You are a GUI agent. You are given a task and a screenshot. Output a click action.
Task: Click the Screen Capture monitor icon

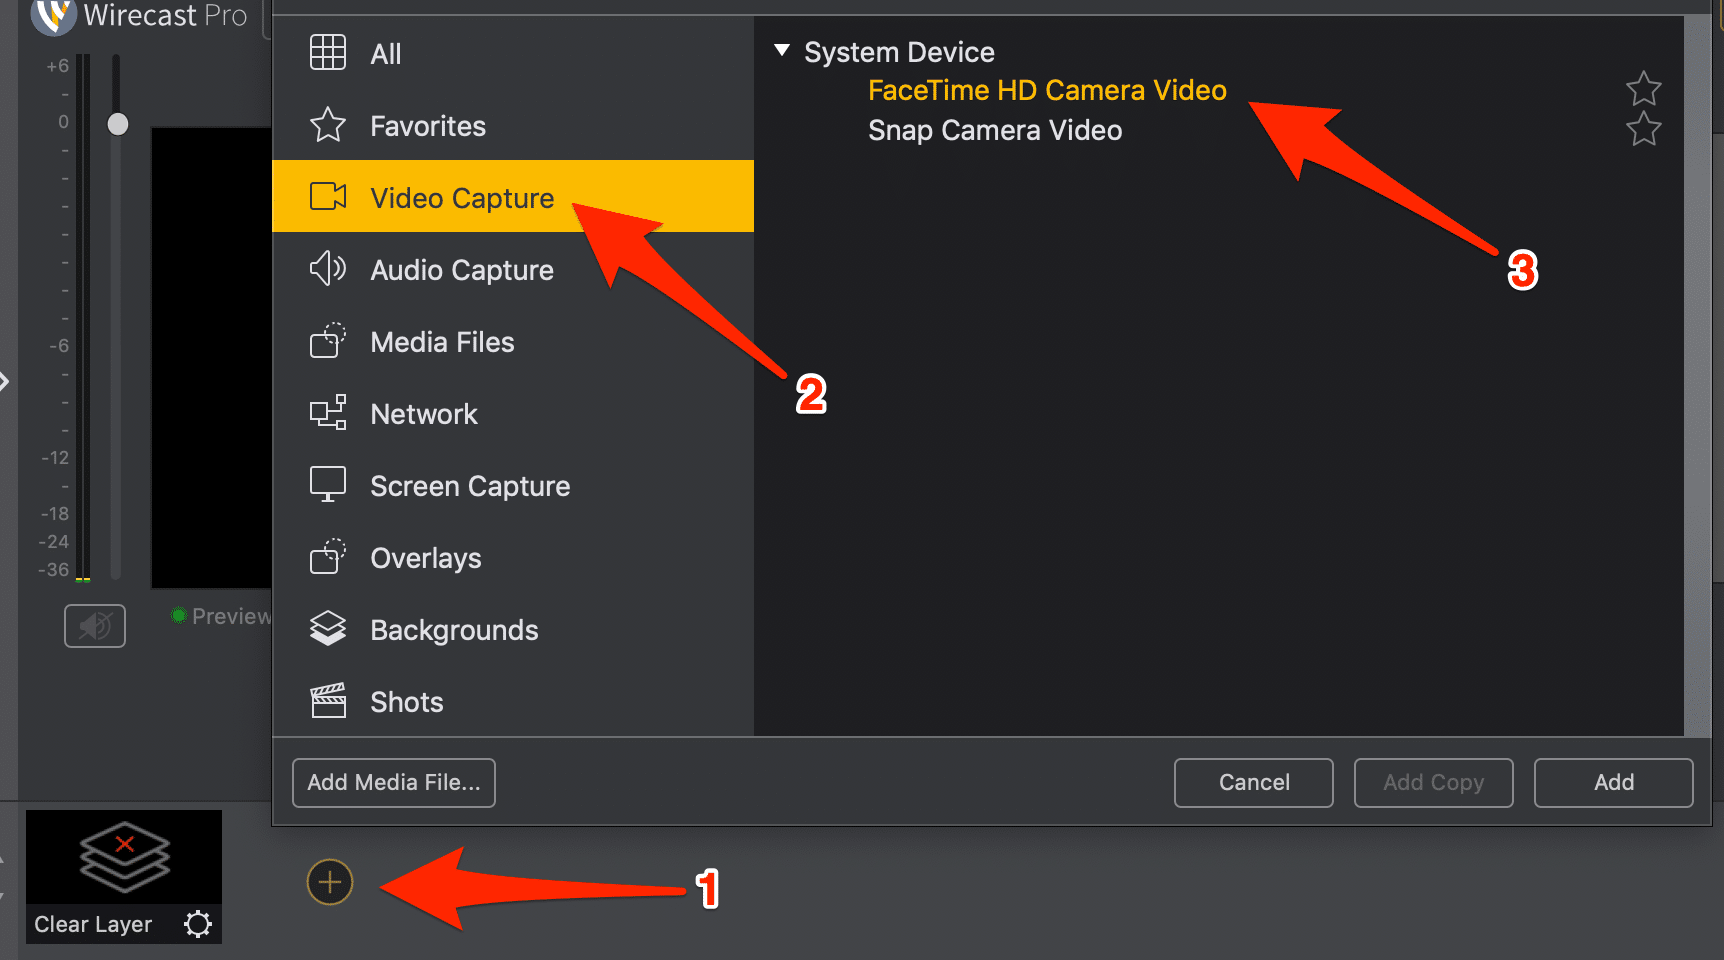coord(328,485)
